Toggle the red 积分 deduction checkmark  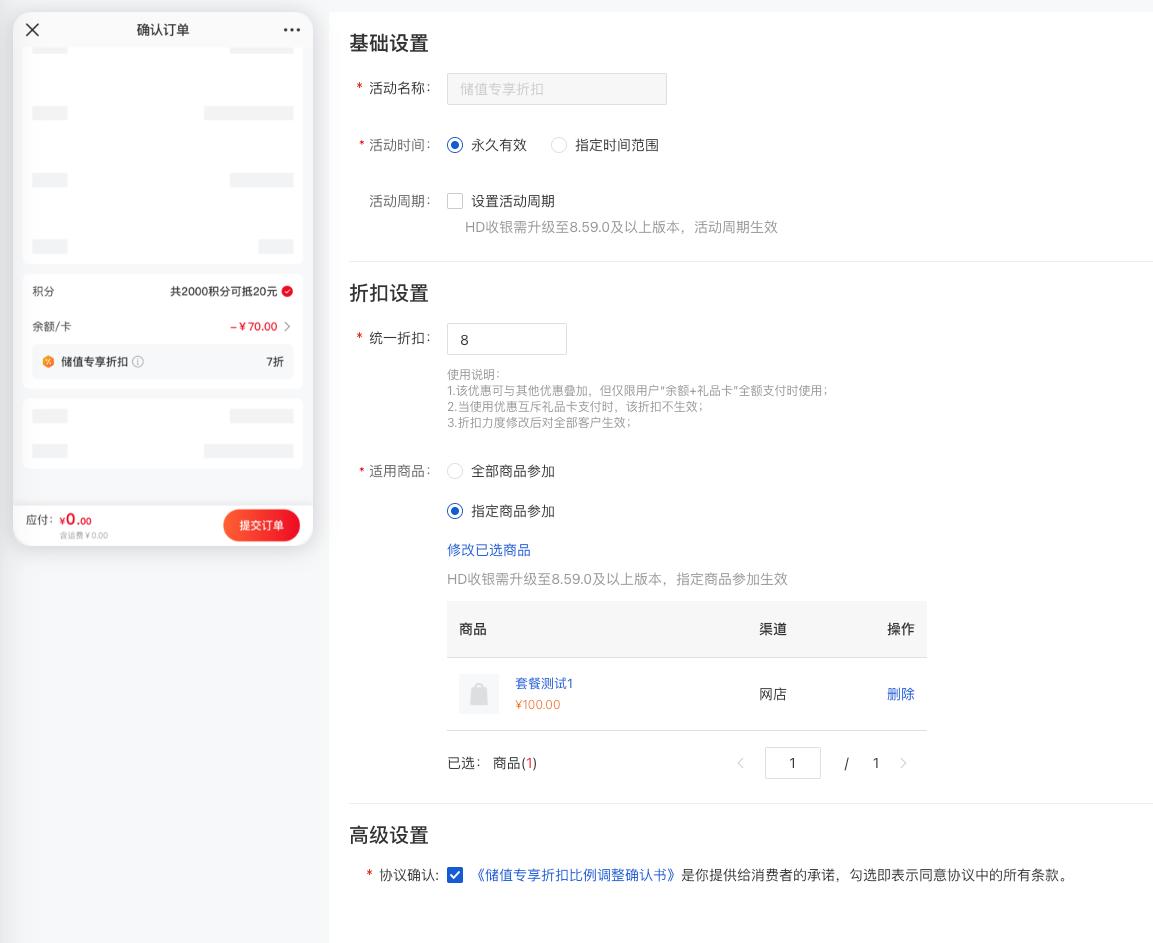(x=288, y=291)
